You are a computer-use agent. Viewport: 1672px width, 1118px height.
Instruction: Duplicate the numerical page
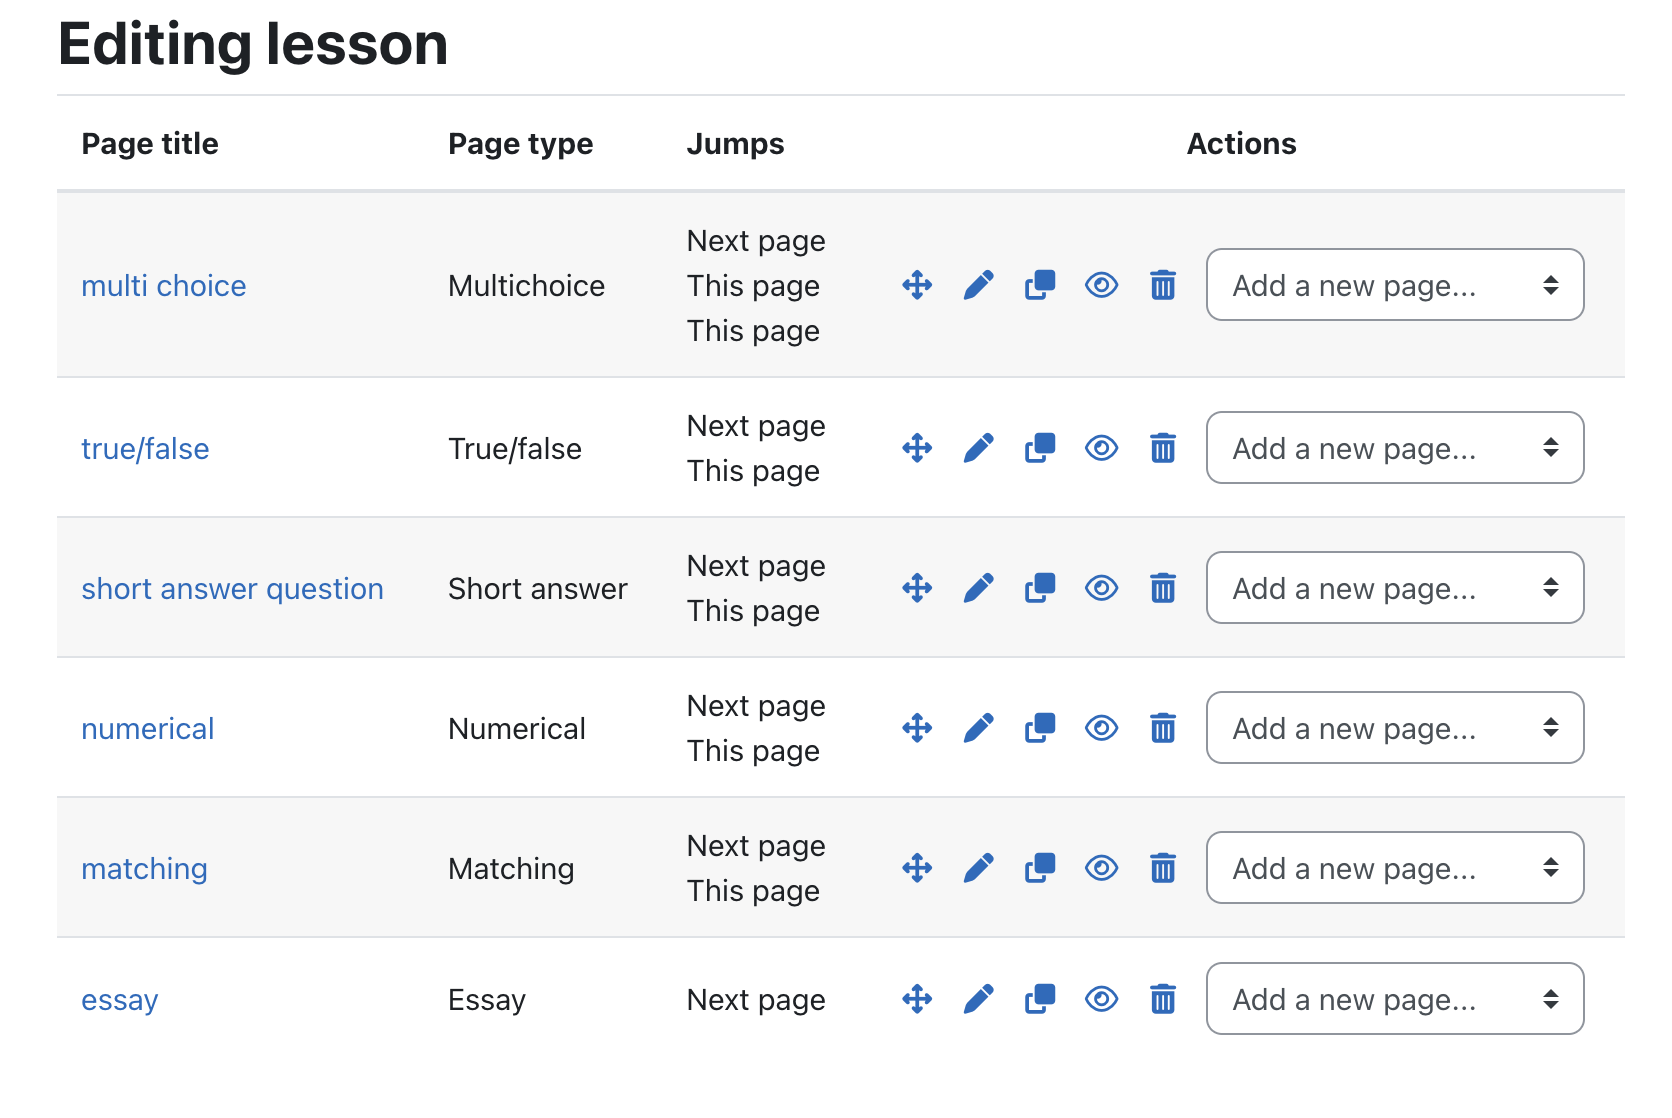pos(1040,728)
